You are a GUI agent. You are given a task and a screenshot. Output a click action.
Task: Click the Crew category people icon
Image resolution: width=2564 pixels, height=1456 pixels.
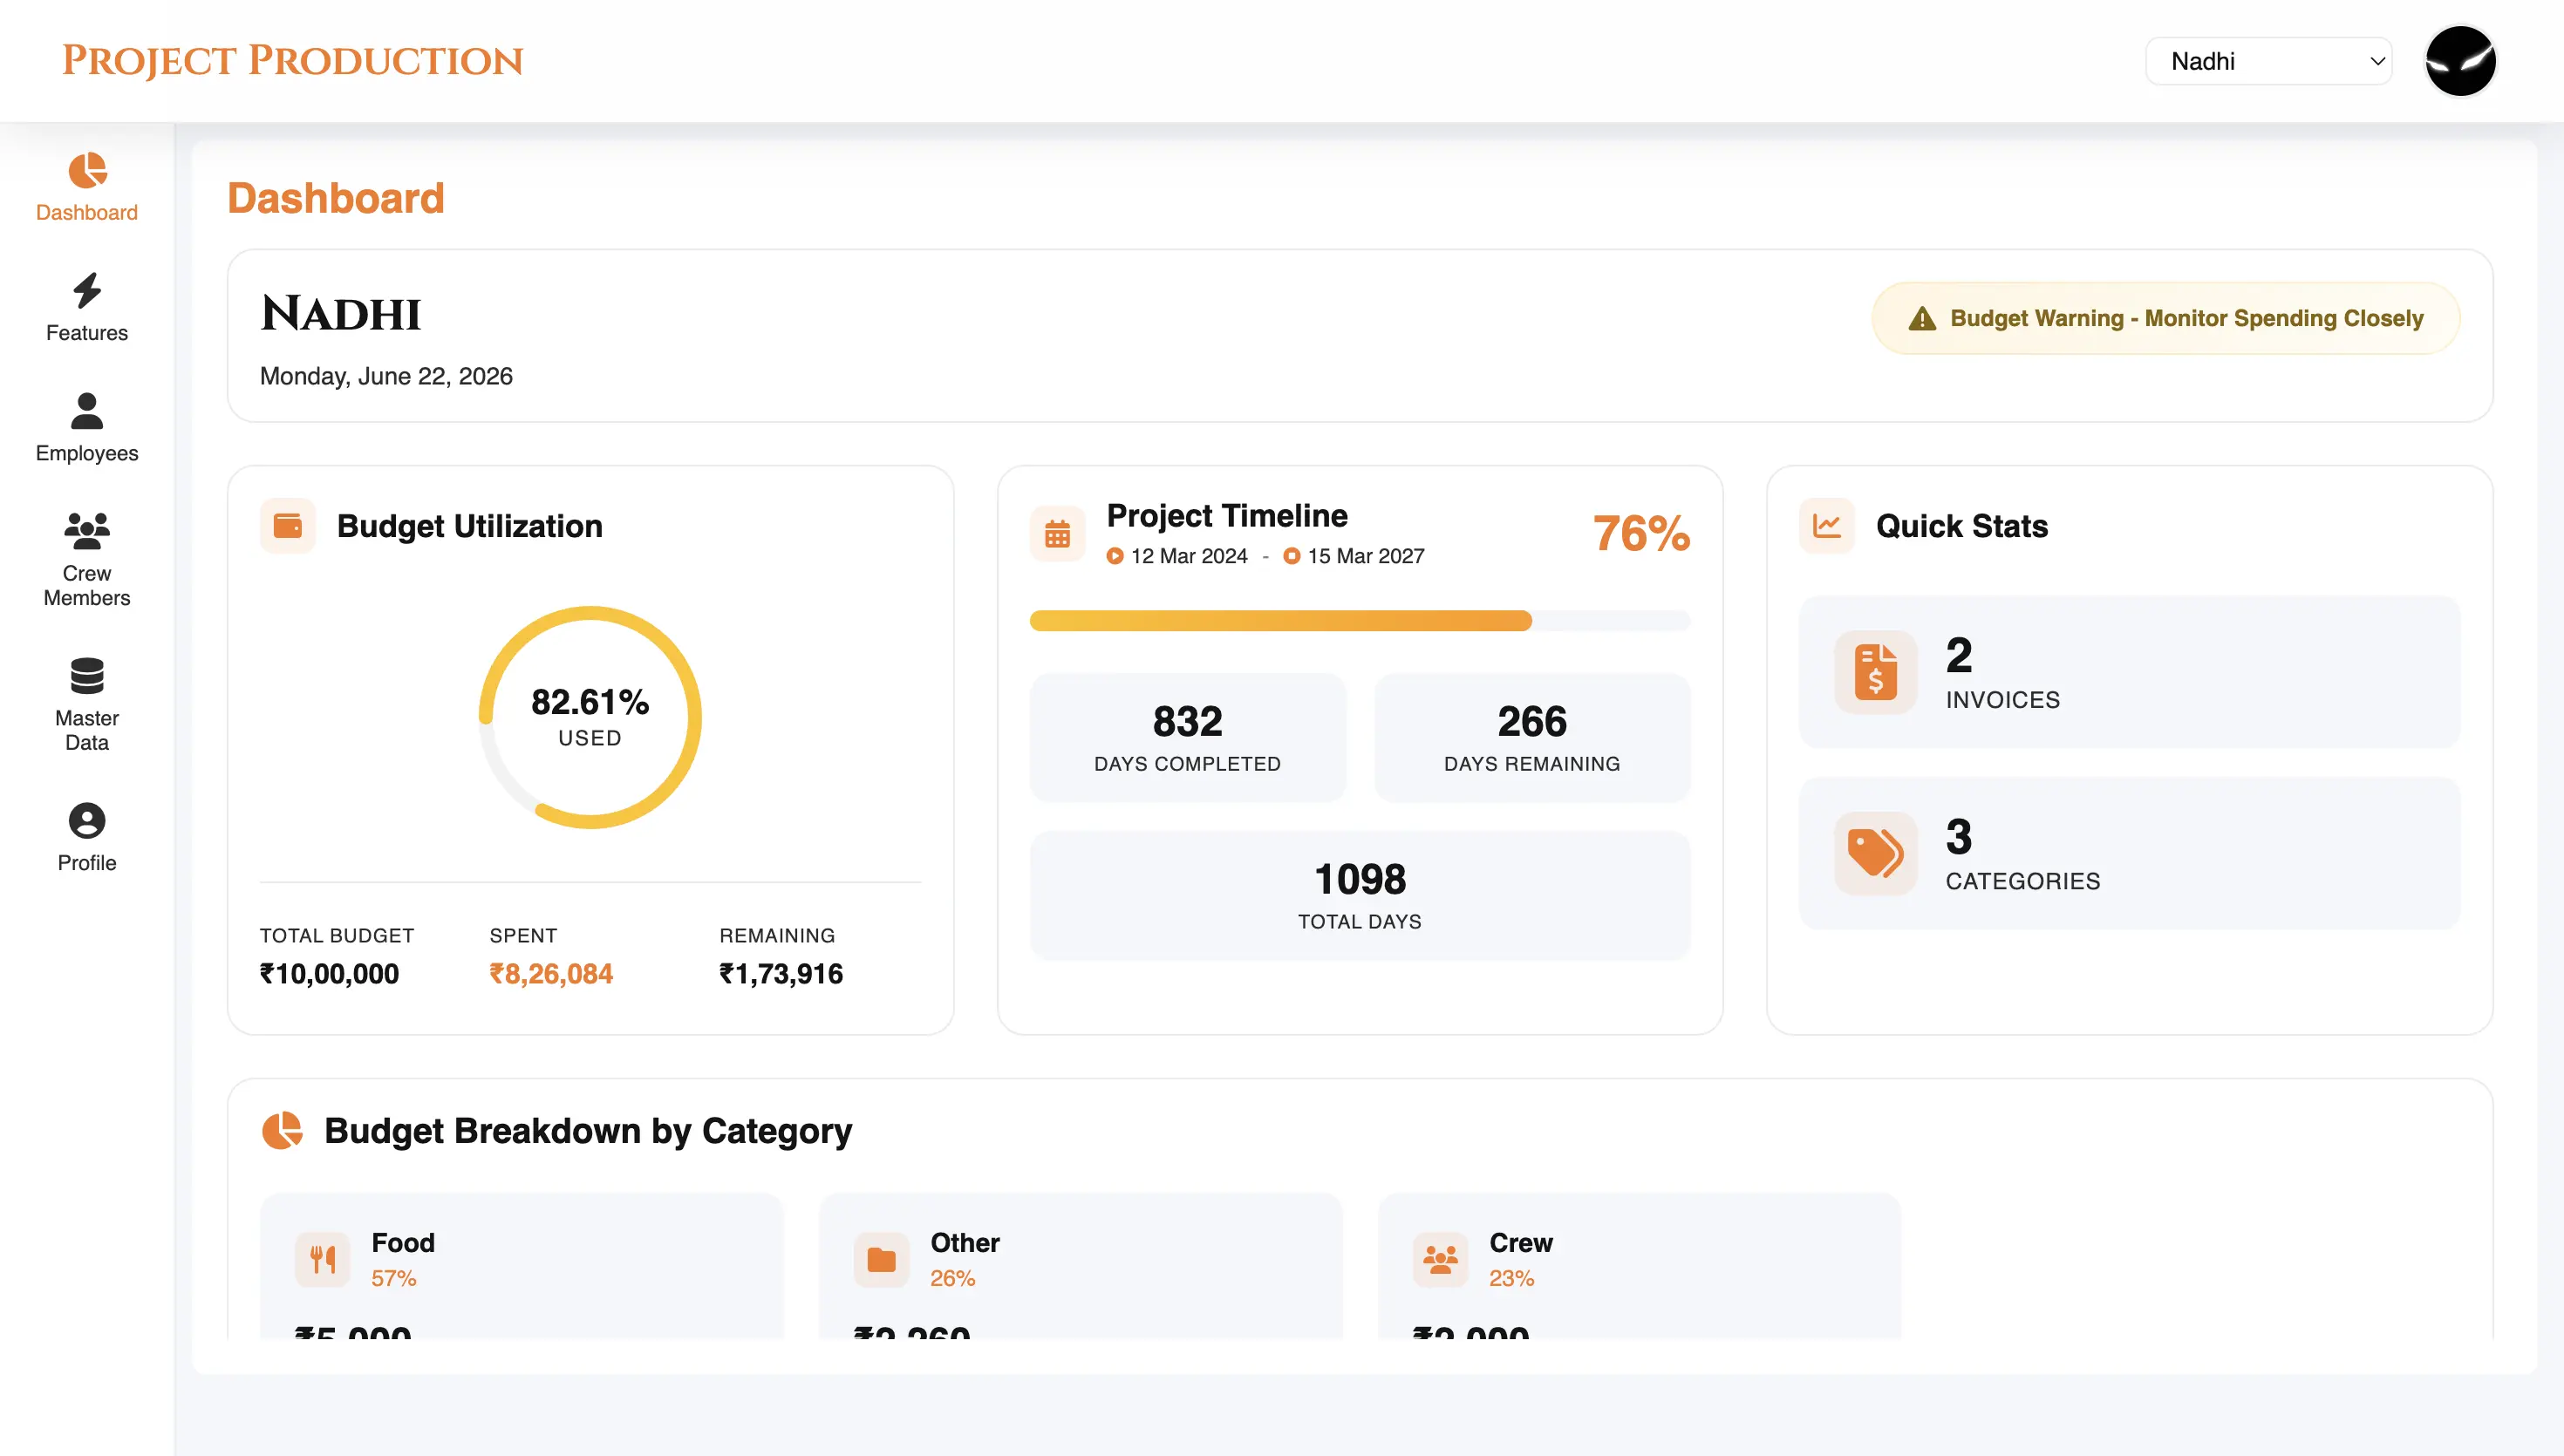tap(1440, 1260)
